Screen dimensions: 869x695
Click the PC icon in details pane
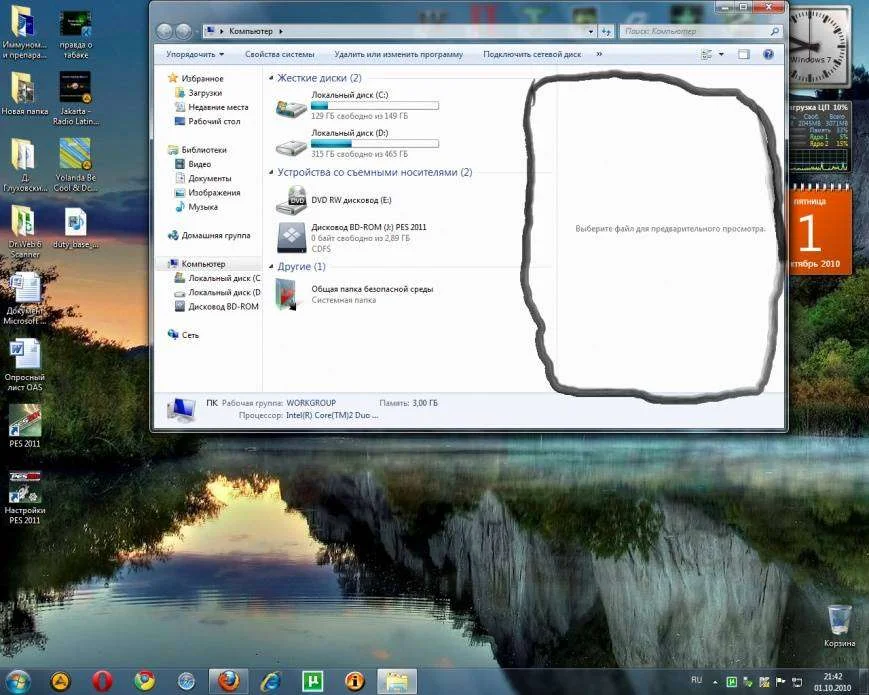click(x=182, y=410)
